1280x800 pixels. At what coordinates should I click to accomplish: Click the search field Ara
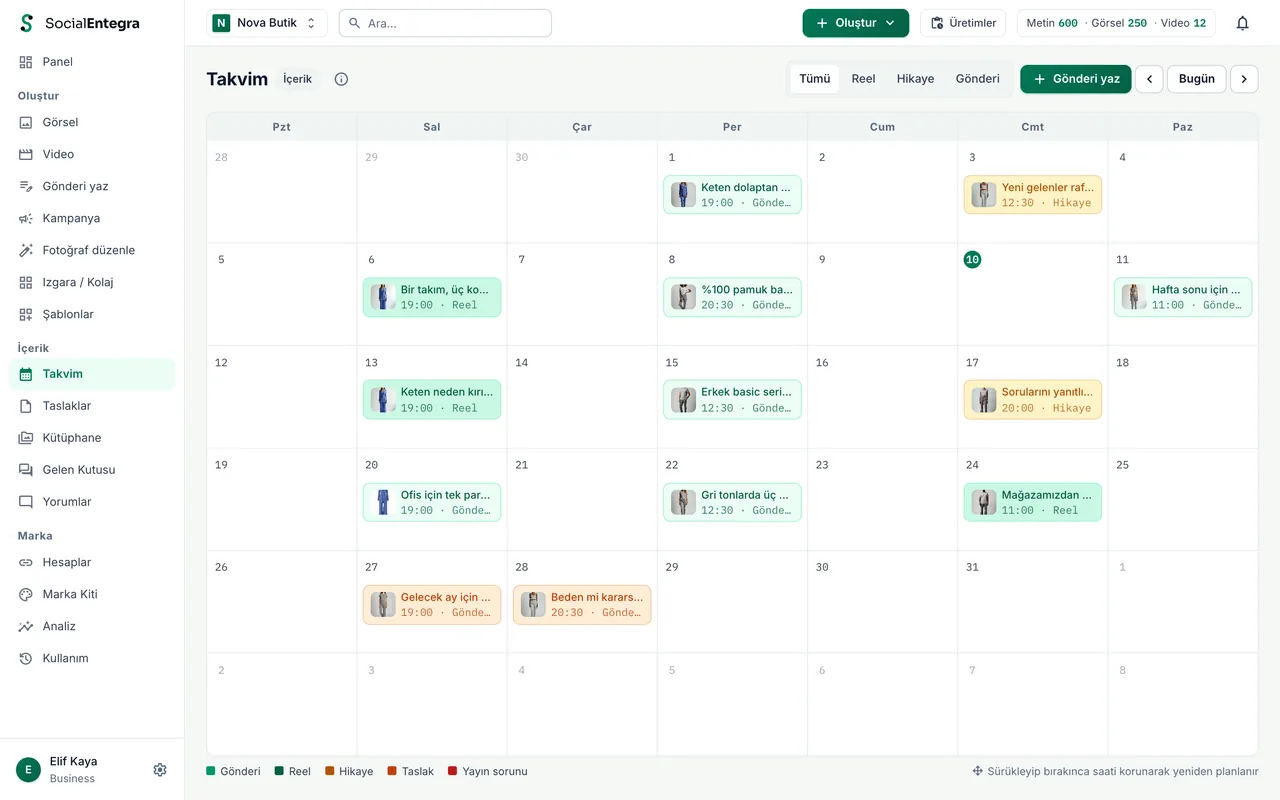click(x=445, y=23)
